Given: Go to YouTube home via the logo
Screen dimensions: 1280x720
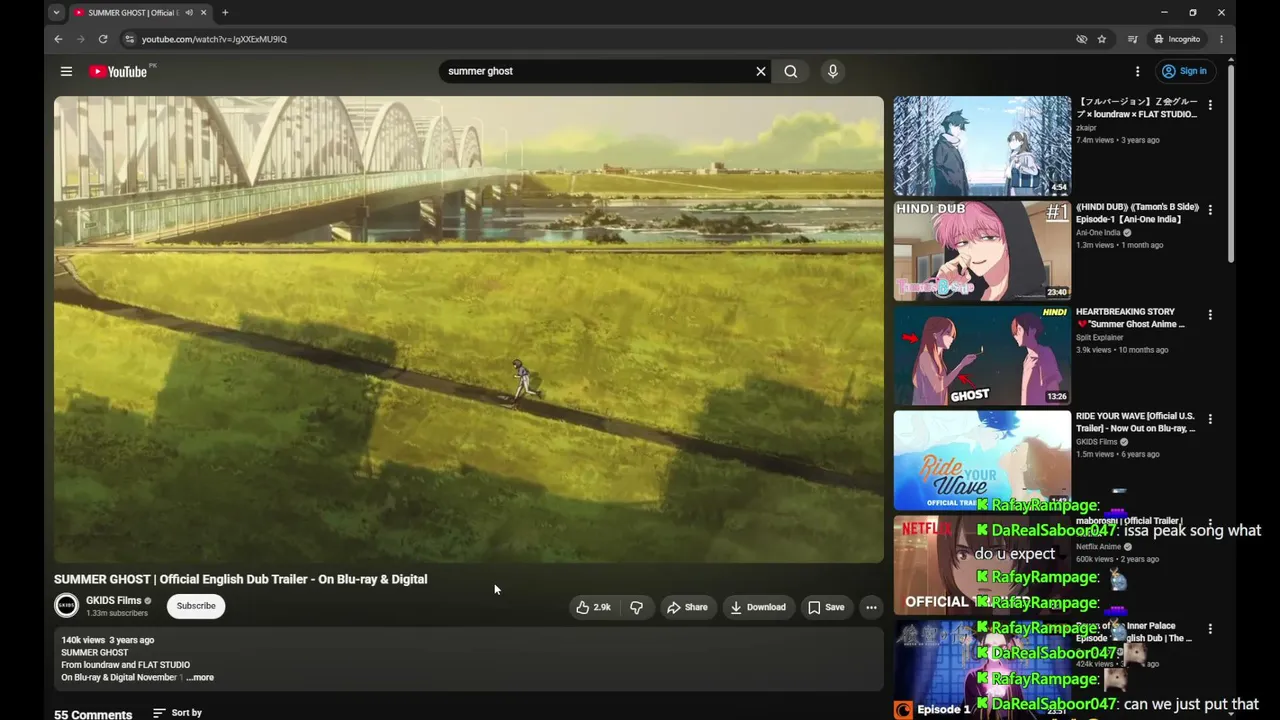Looking at the screenshot, I should (118, 71).
